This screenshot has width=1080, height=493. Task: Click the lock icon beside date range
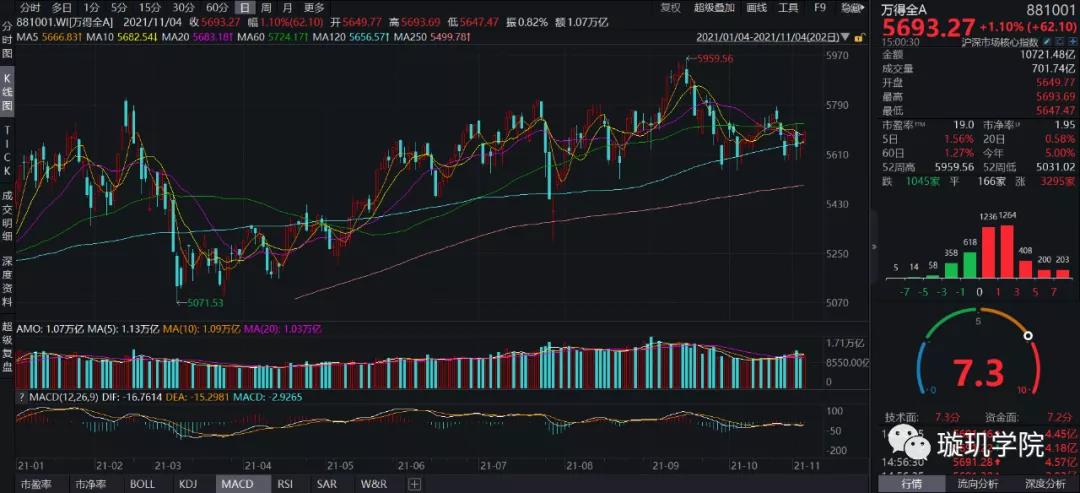coord(859,38)
